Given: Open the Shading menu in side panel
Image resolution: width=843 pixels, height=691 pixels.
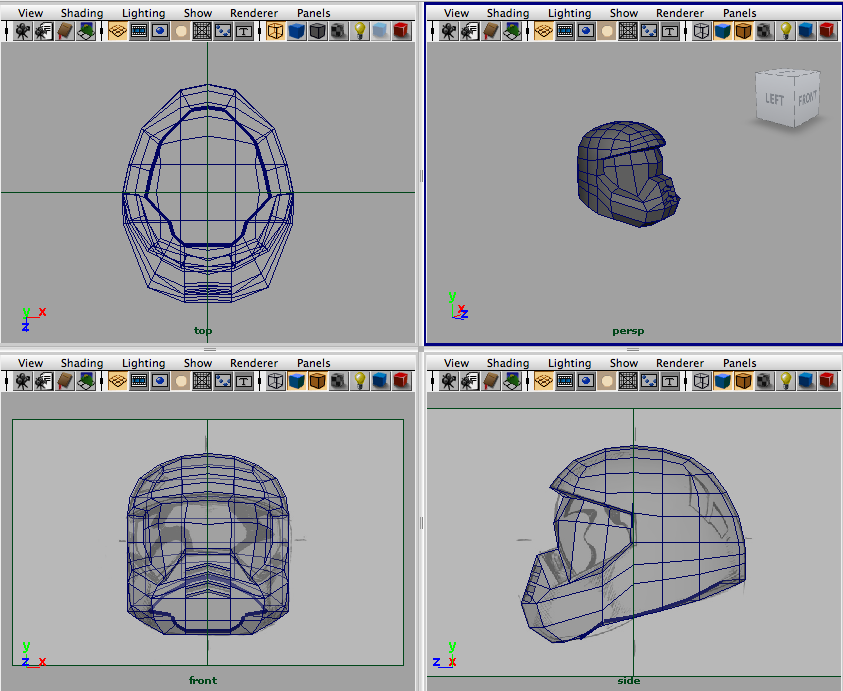Looking at the screenshot, I should [508, 363].
